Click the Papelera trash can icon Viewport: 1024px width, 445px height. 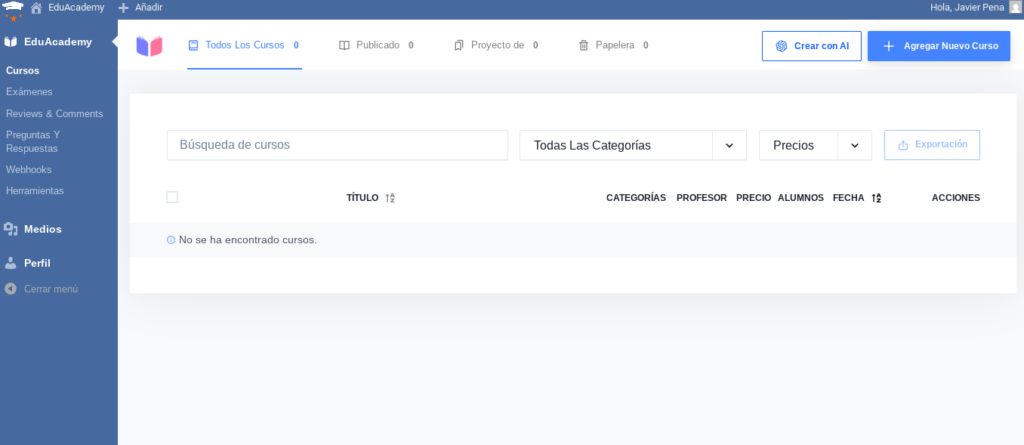584,46
